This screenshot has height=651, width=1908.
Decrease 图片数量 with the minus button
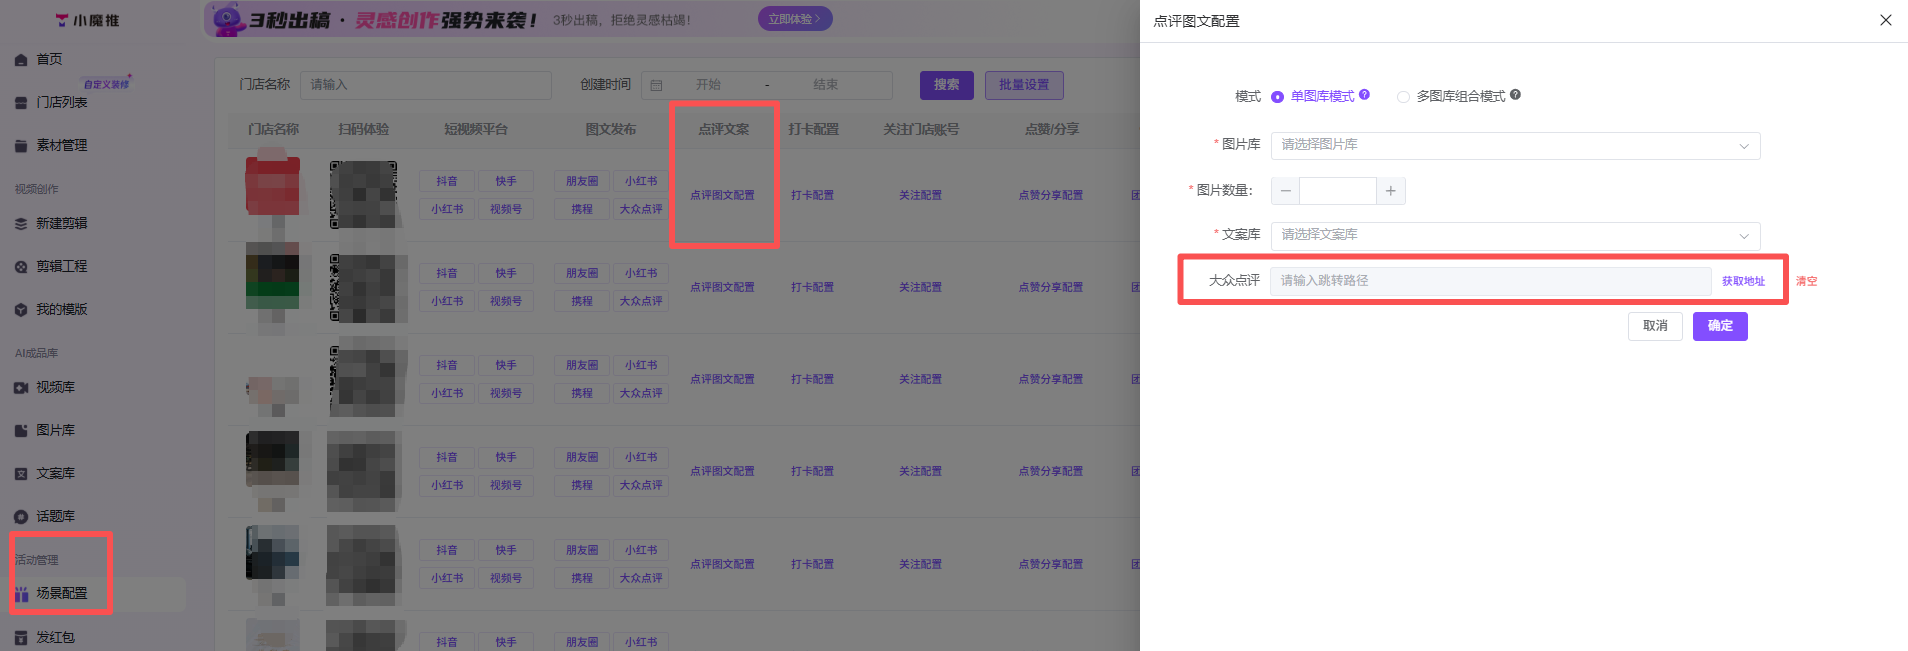[x=1285, y=191]
